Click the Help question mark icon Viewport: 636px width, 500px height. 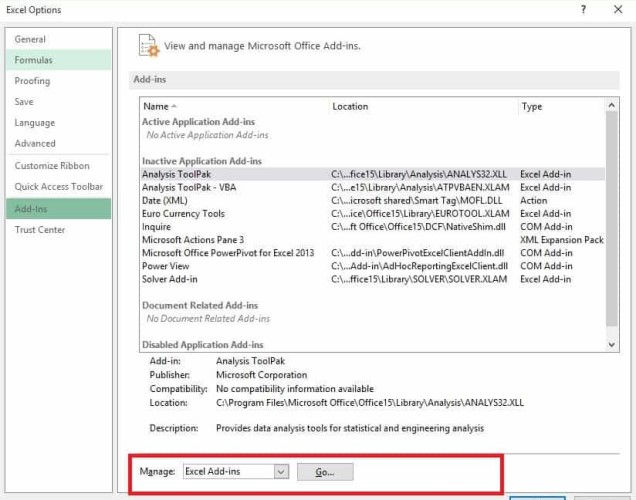click(583, 9)
